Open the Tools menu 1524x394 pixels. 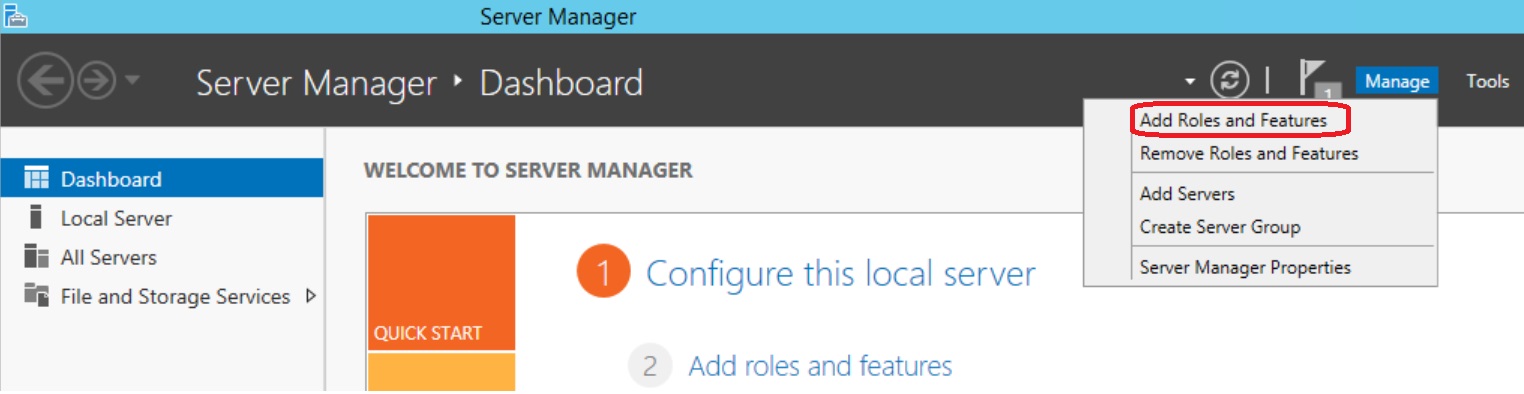click(x=1487, y=81)
